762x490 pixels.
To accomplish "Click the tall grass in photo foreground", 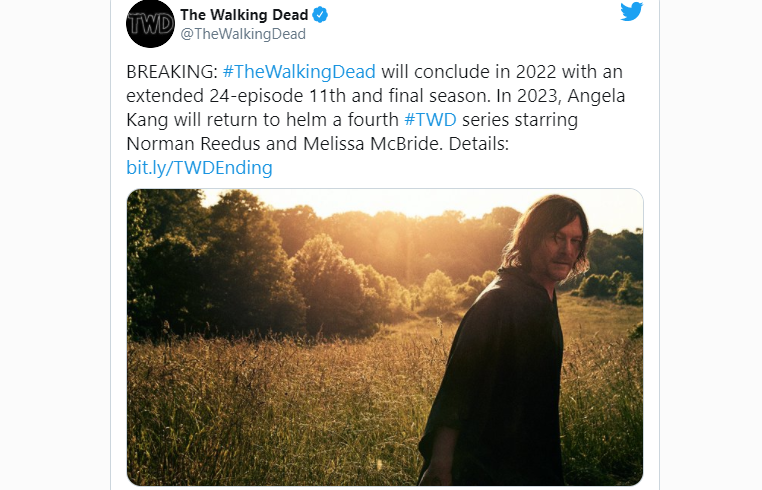I will point(272,413).
